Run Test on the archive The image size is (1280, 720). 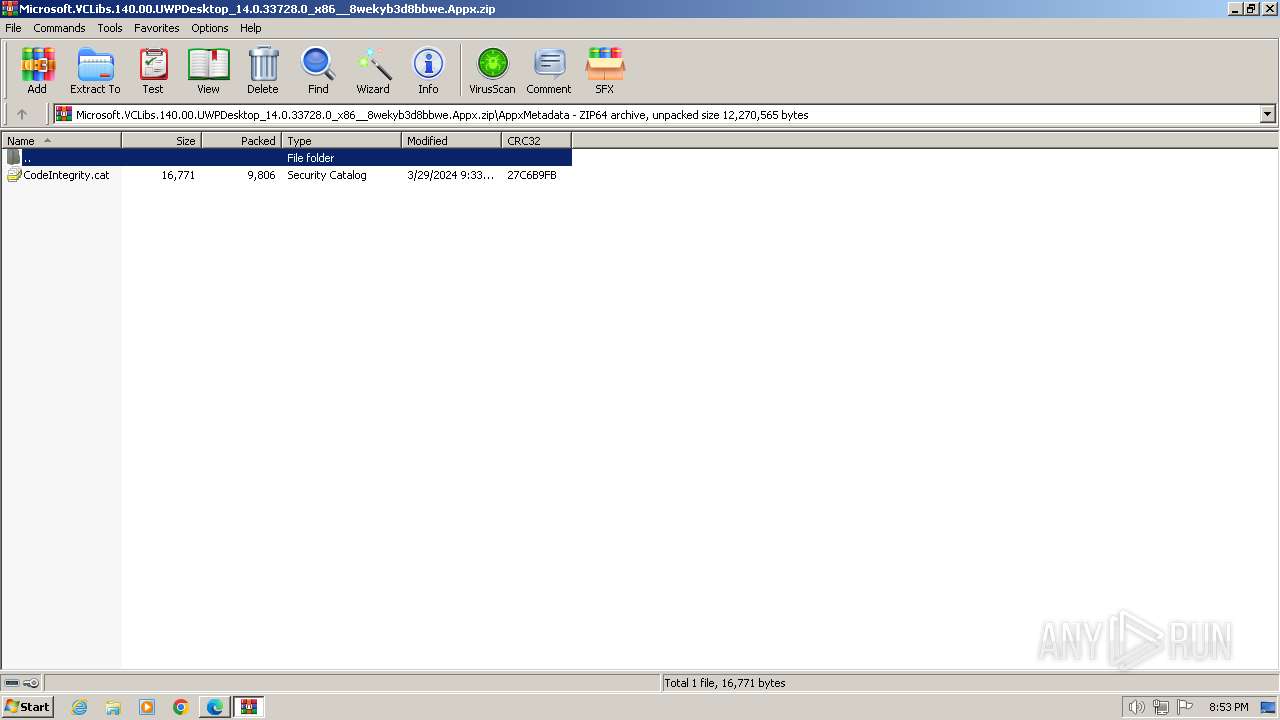pos(153,70)
